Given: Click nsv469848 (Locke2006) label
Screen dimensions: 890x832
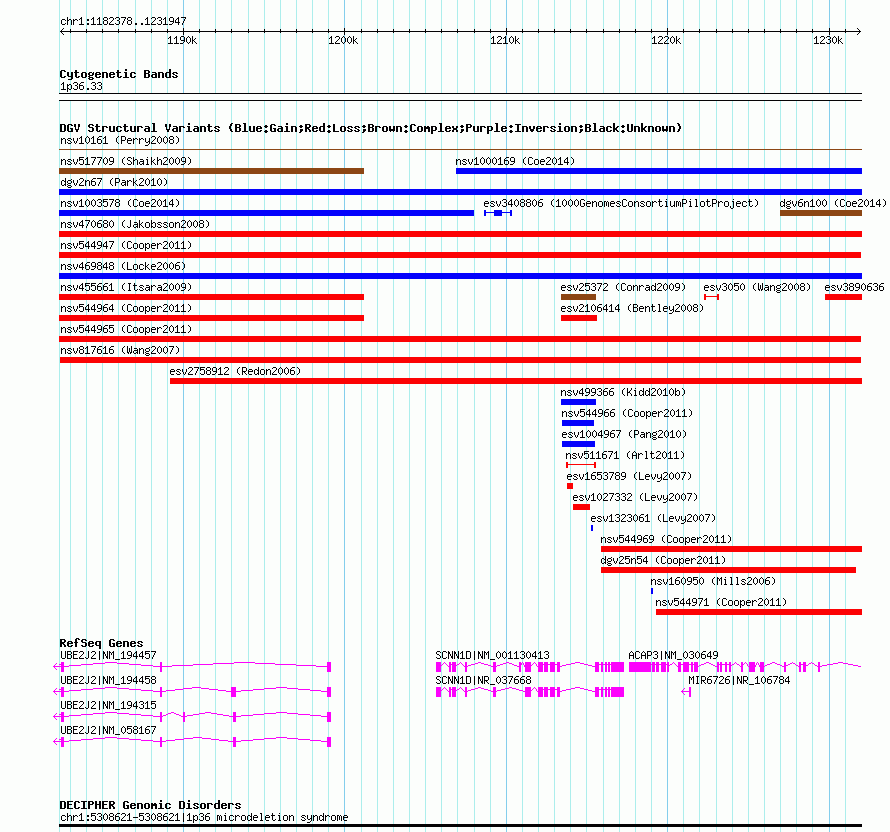Looking at the screenshot, I should pyautogui.click(x=123, y=266).
